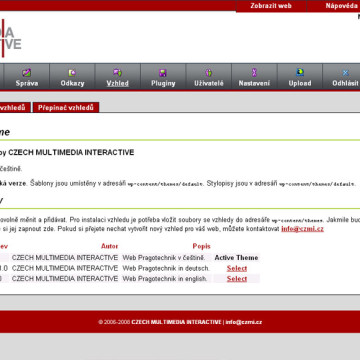Select the deutsch Pragotechnik theme
The image size is (360, 360).
coord(237,268)
